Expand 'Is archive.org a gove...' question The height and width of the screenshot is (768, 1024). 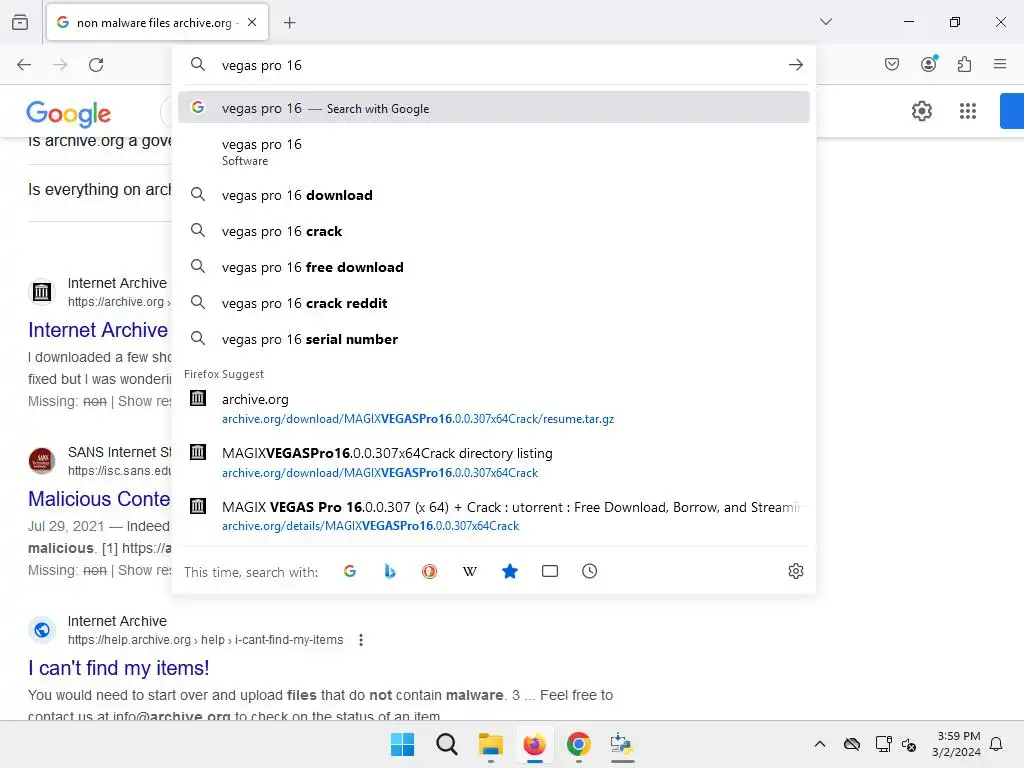point(99,141)
